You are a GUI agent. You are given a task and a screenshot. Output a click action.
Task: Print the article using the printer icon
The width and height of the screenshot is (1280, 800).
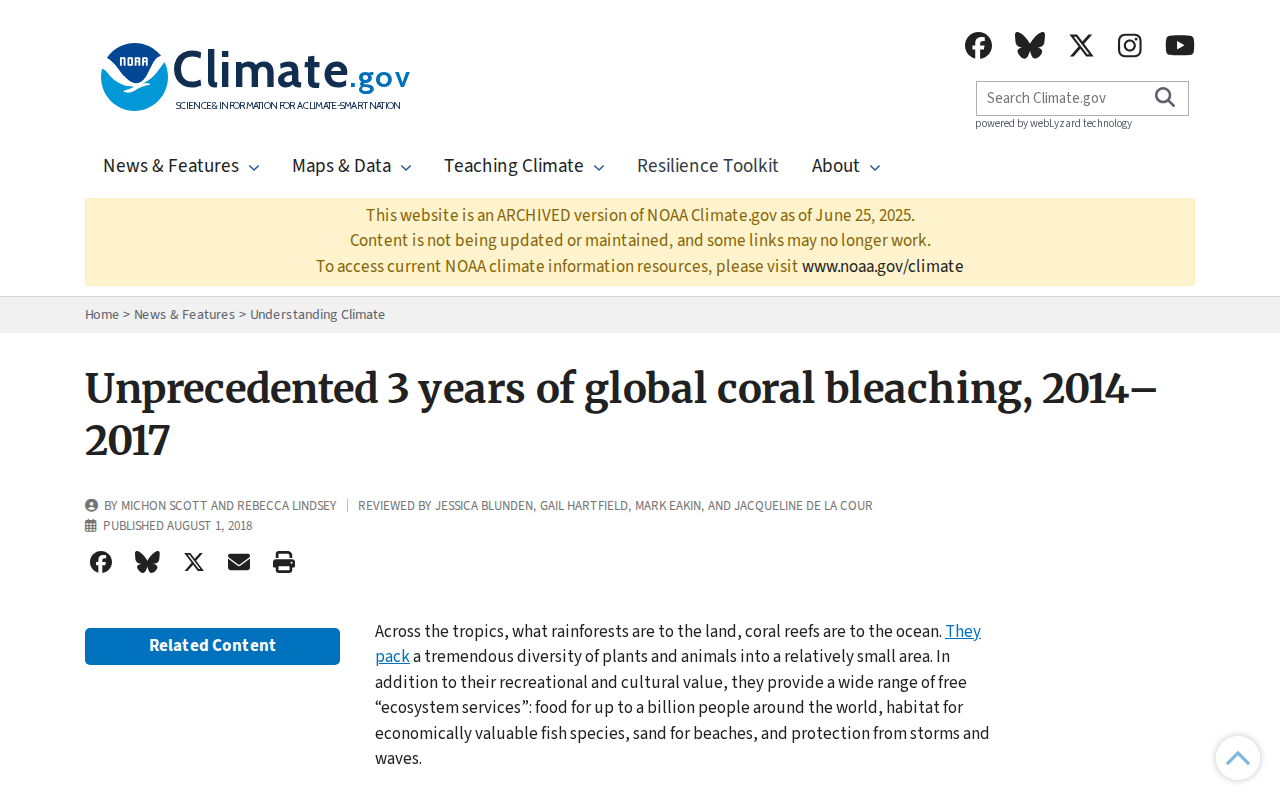coord(284,562)
